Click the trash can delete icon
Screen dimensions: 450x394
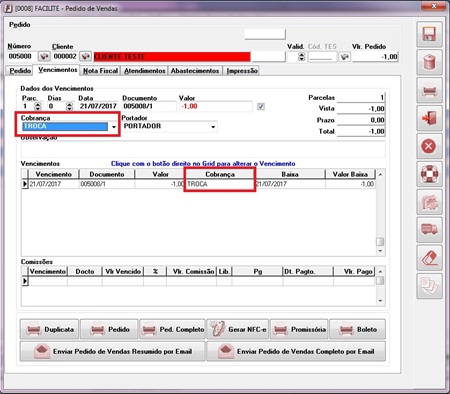(x=429, y=62)
